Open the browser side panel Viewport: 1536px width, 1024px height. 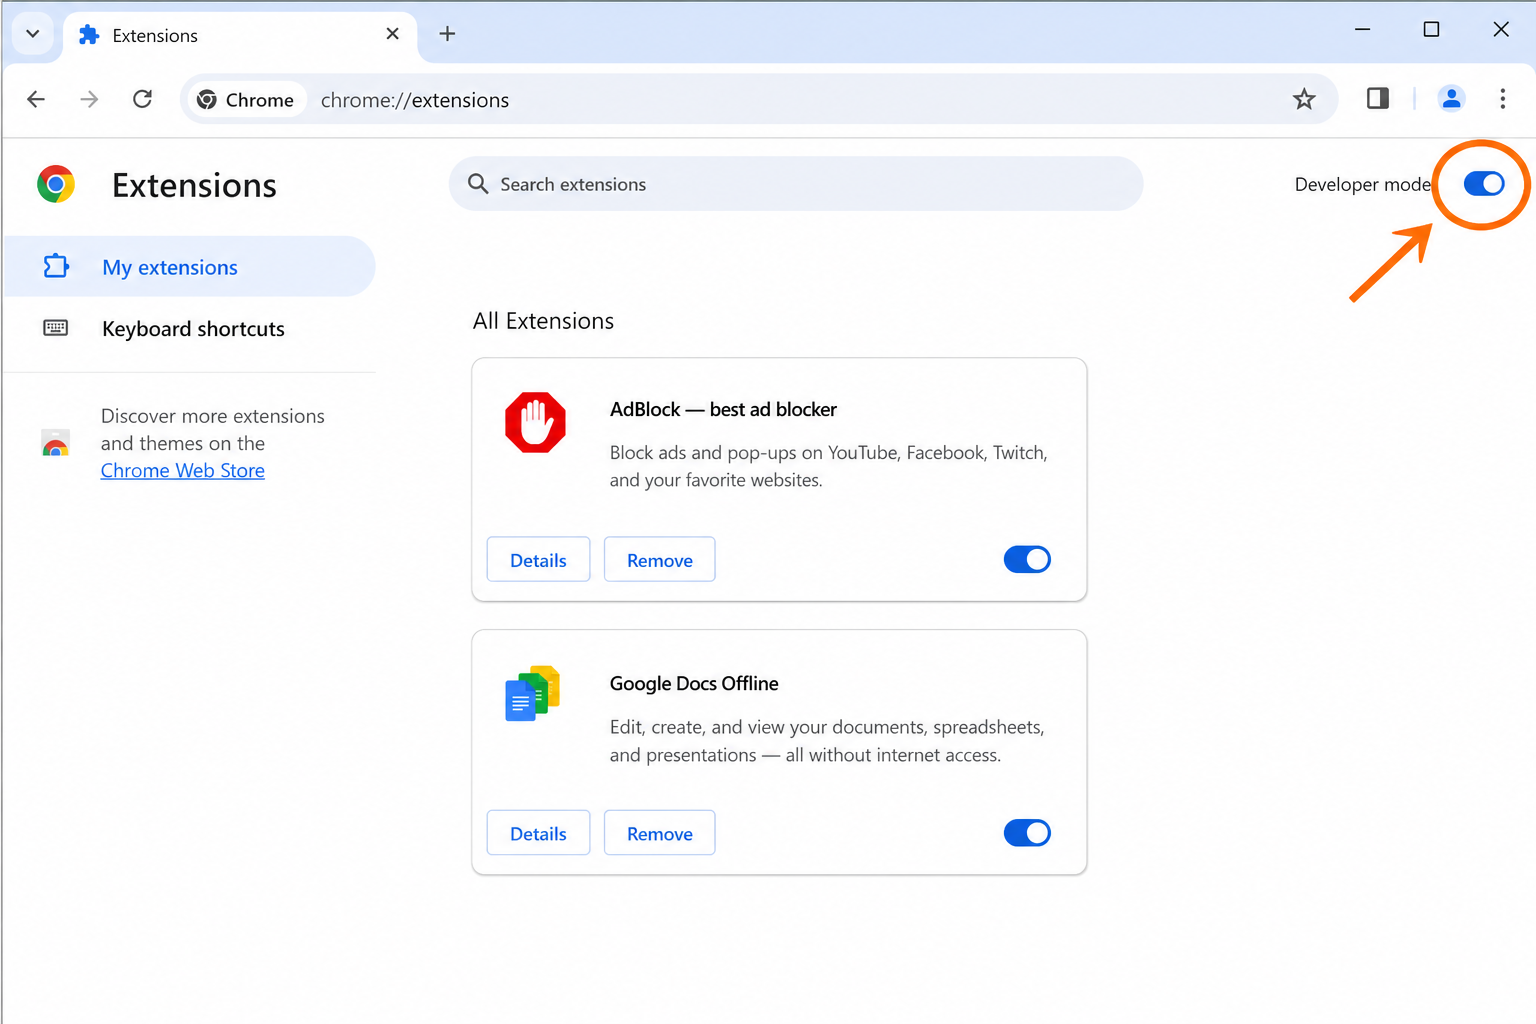click(x=1378, y=98)
